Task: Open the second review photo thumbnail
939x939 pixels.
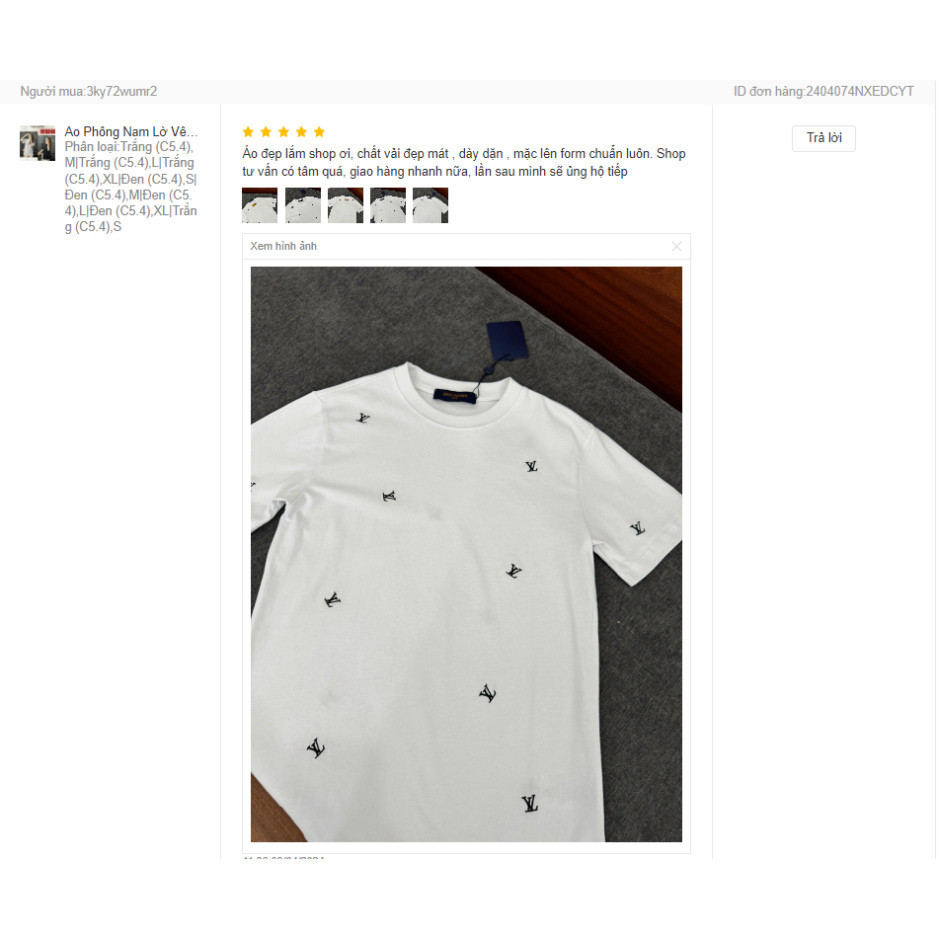Action: click(302, 205)
